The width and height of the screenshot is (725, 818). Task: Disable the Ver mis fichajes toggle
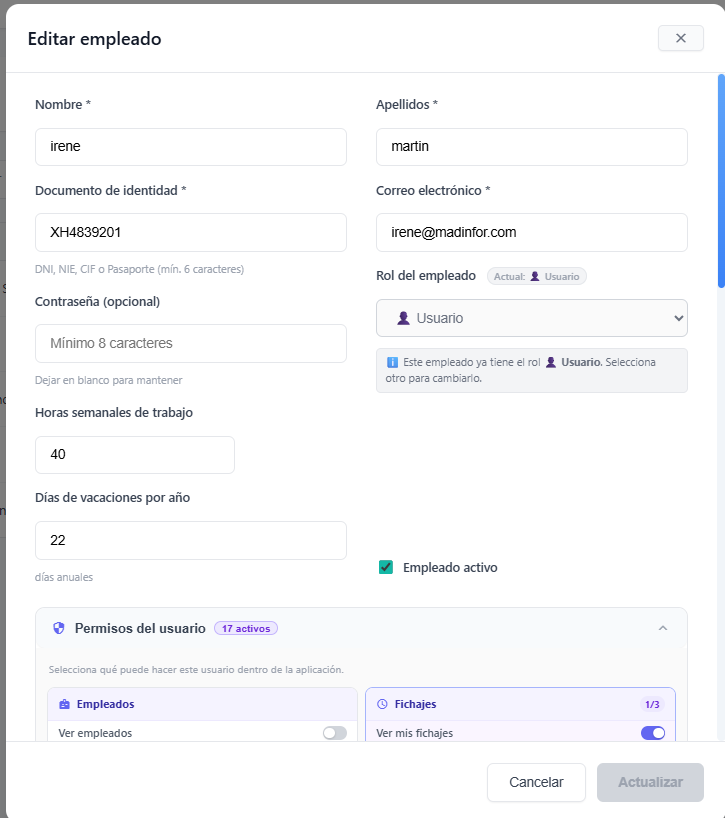point(652,733)
